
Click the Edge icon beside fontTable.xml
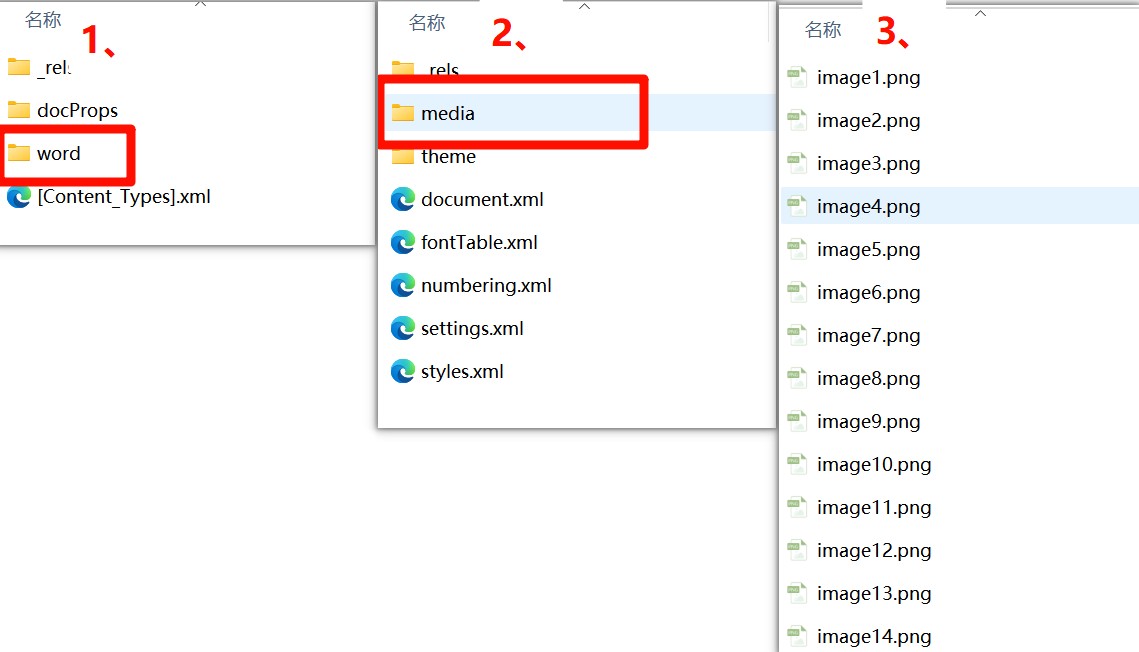tap(403, 242)
